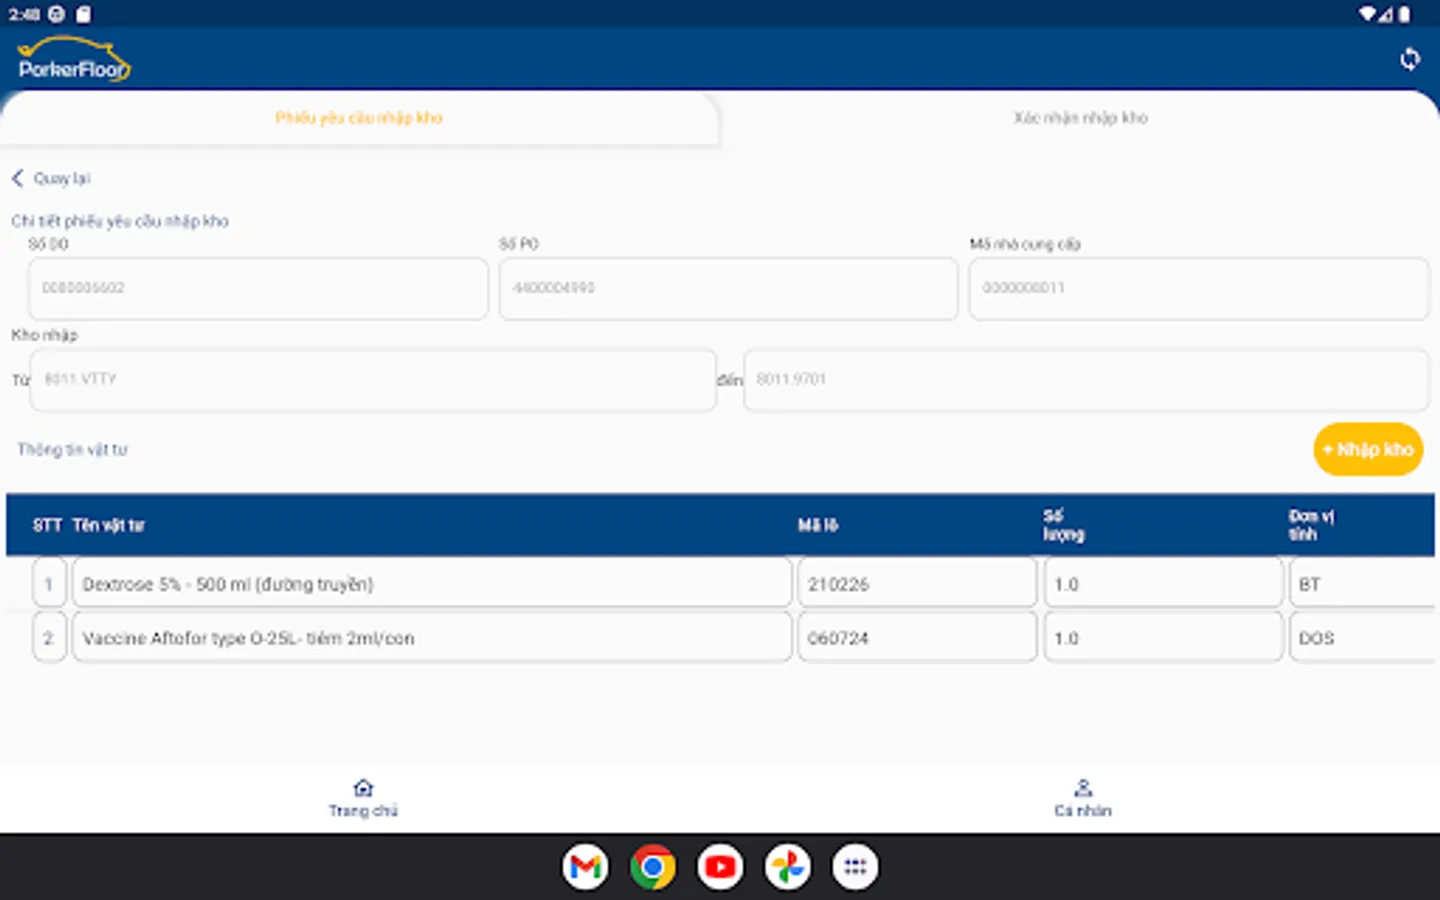Click the + Nhập kho button
The height and width of the screenshot is (900, 1440).
1368,449
